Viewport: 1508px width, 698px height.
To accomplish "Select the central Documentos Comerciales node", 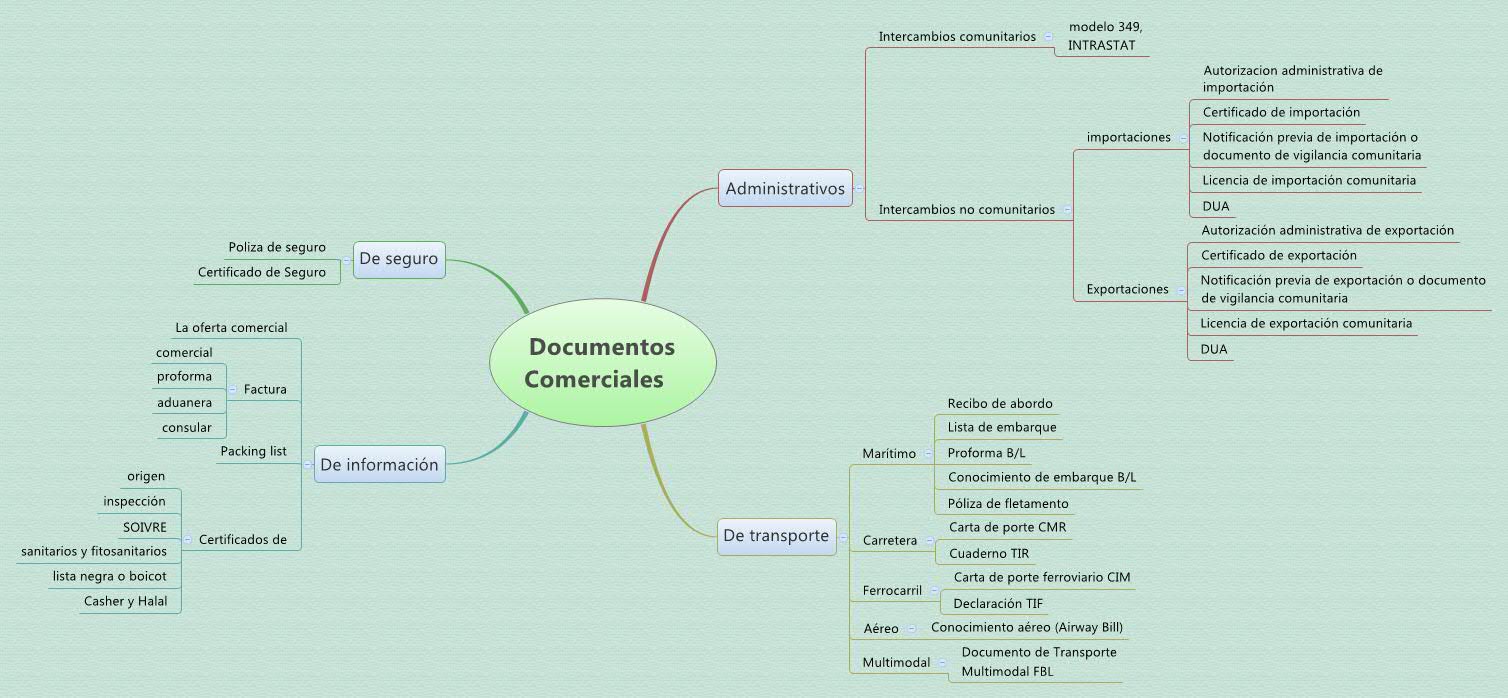I will (x=602, y=361).
